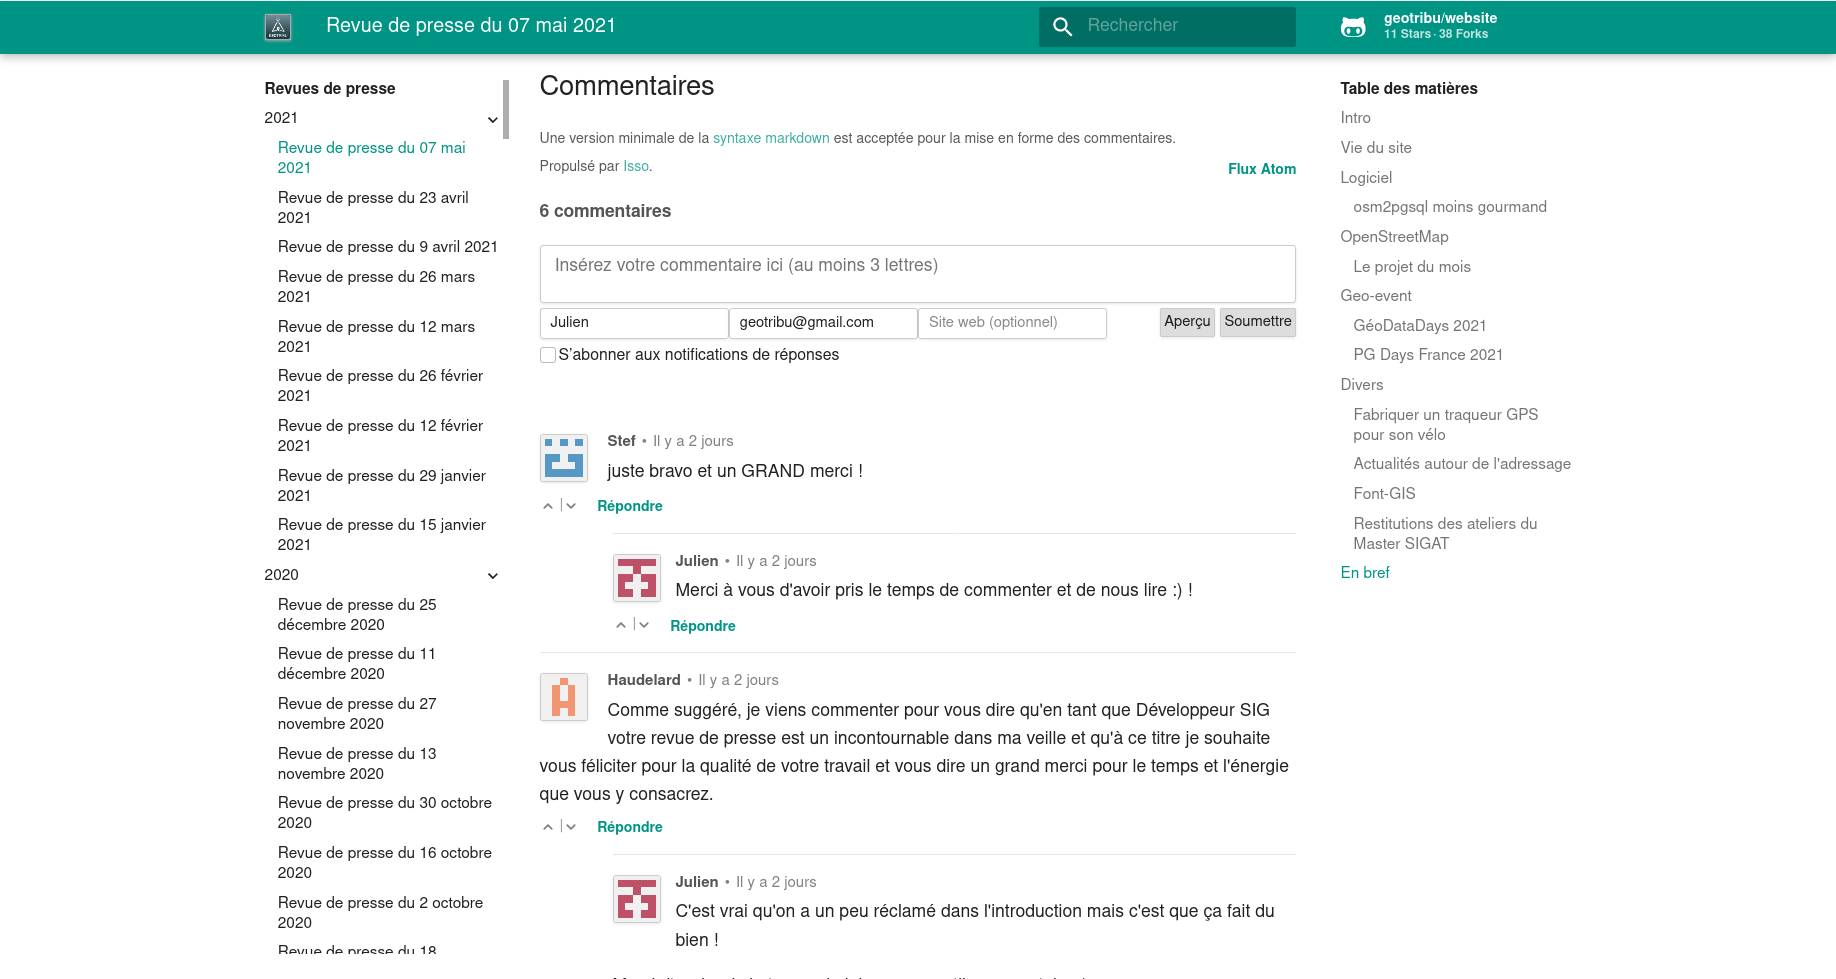This screenshot has width=1836, height=979.
Task: Go to osm2pgsql moins gourmand section
Action: click(1450, 207)
